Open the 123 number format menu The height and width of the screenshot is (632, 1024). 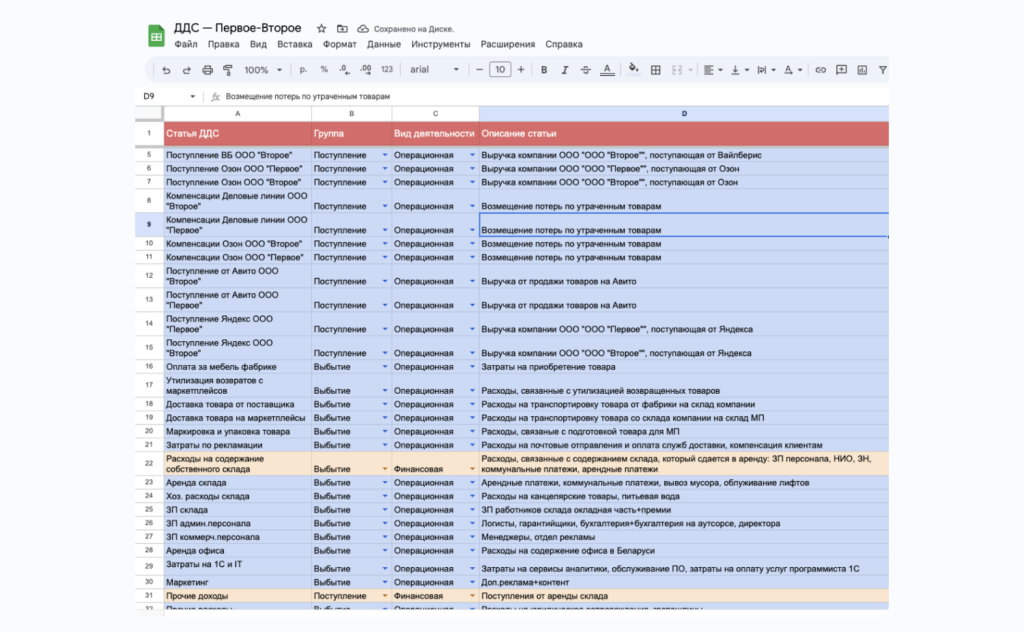click(387, 70)
